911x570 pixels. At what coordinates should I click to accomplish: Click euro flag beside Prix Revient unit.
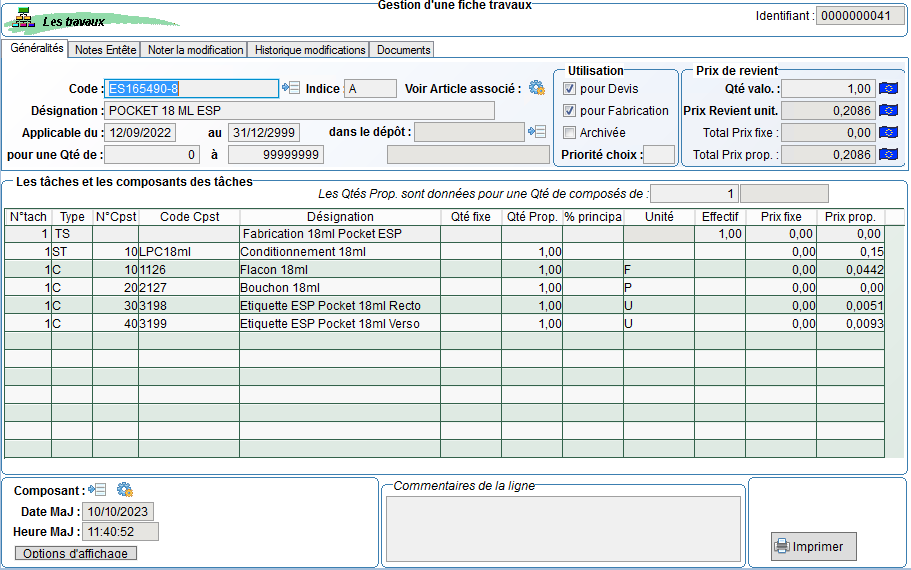coord(888,110)
